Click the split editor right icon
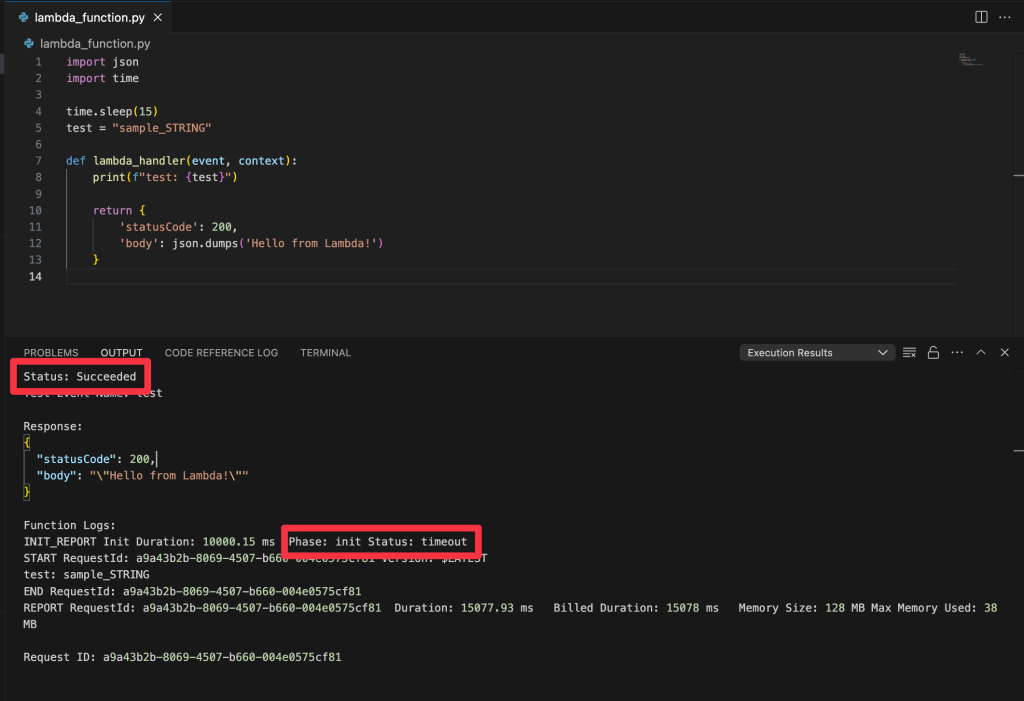This screenshot has width=1024, height=701. (x=981, y=17)
